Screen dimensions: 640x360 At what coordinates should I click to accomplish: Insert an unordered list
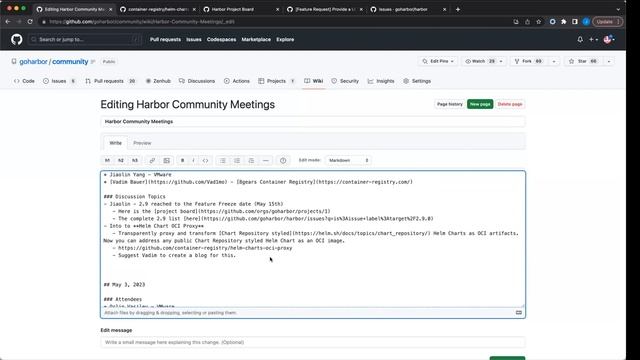tap(223, 160)
